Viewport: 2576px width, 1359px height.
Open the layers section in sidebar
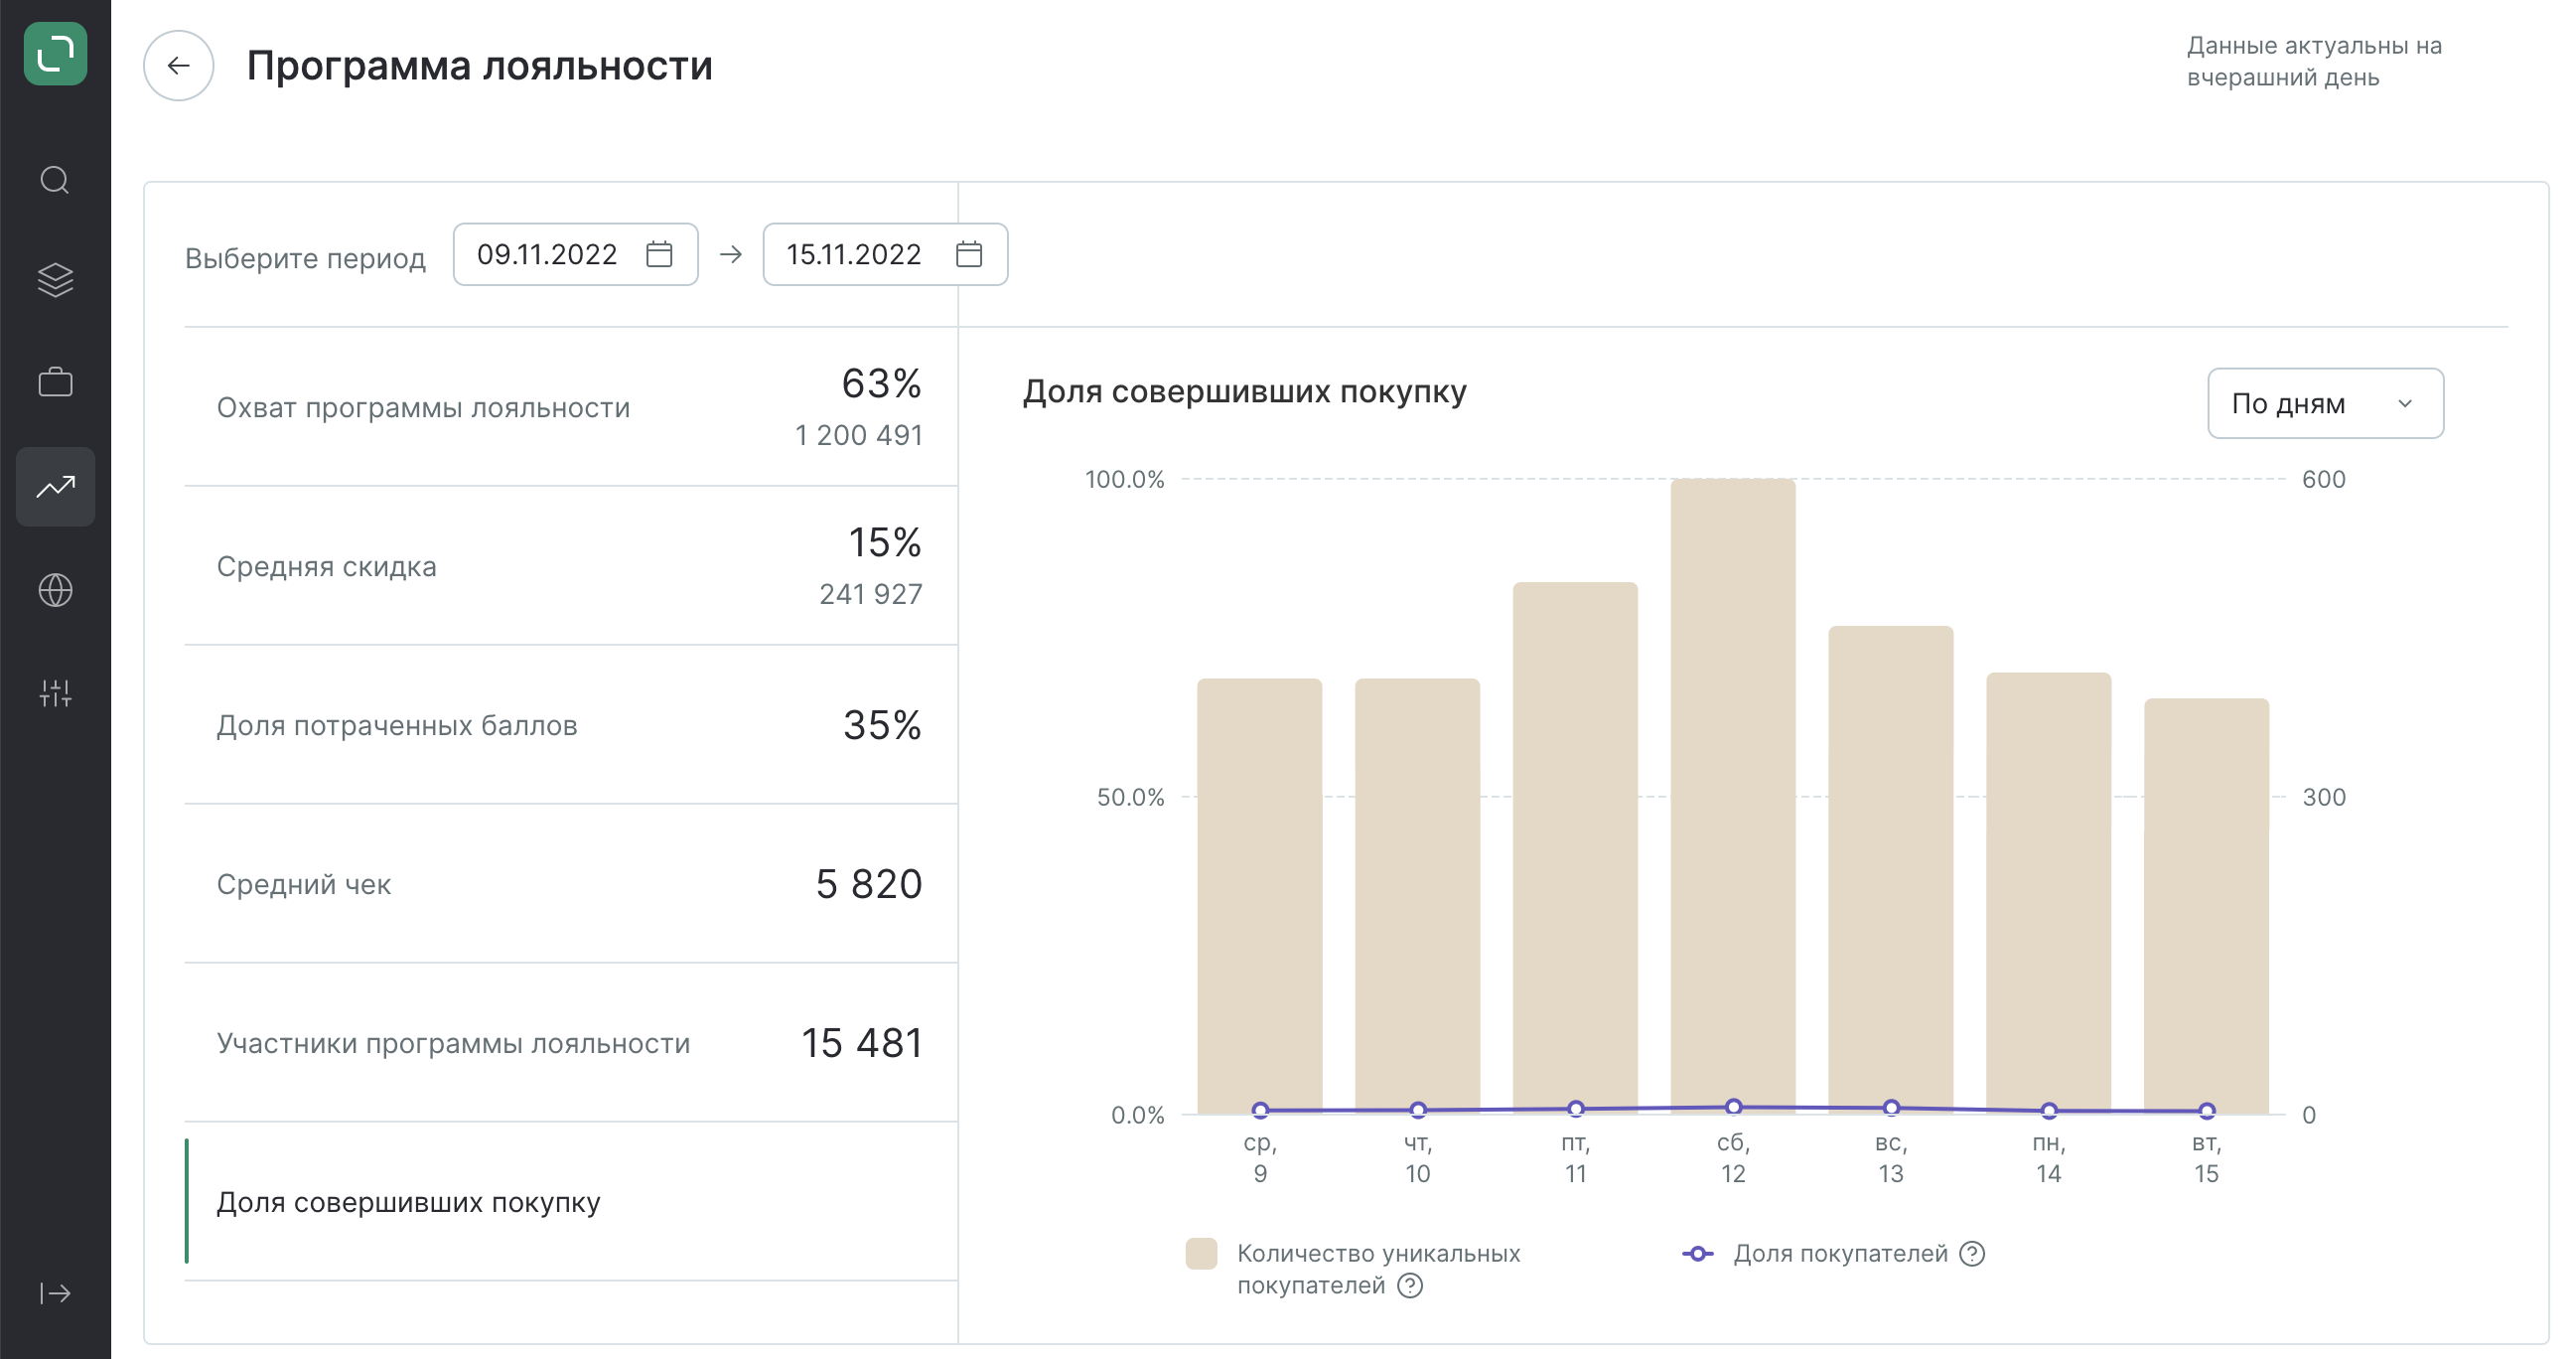pos(55,281)
